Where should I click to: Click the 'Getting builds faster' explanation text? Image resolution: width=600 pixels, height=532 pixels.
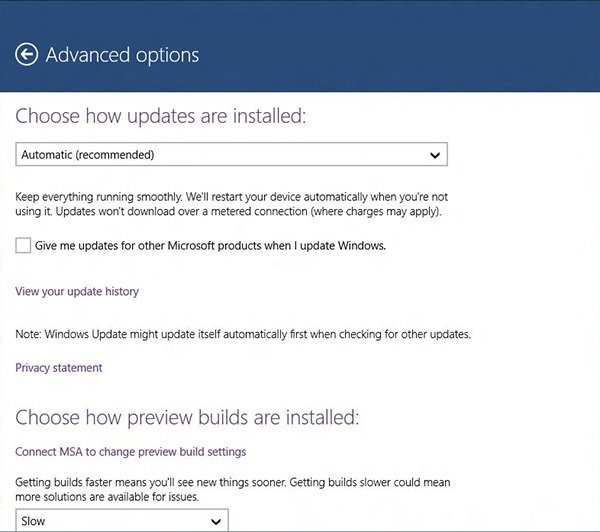coord(233,490)
